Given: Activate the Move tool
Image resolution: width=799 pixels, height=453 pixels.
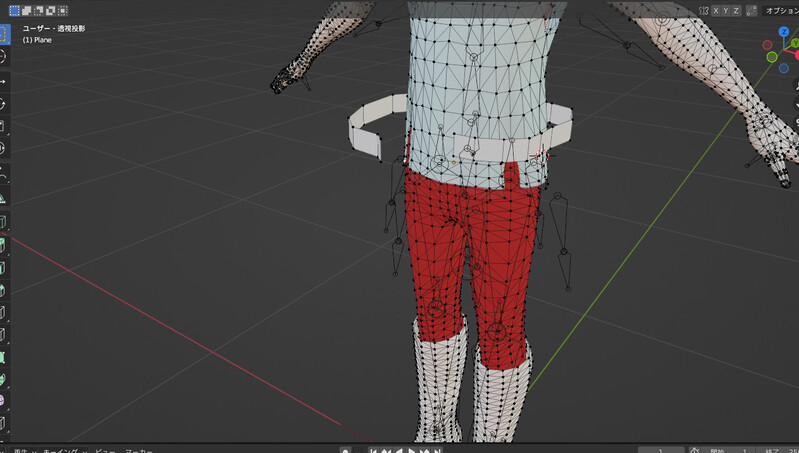Looking at the screenshot, I should pyautogui.click(x=3, y=82).
